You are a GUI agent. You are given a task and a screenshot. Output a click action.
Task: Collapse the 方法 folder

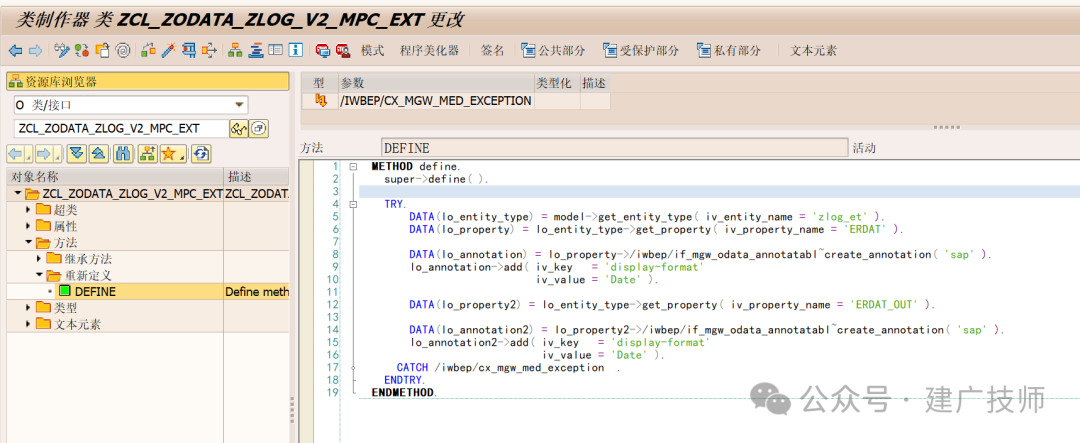[x=28, y=243]
